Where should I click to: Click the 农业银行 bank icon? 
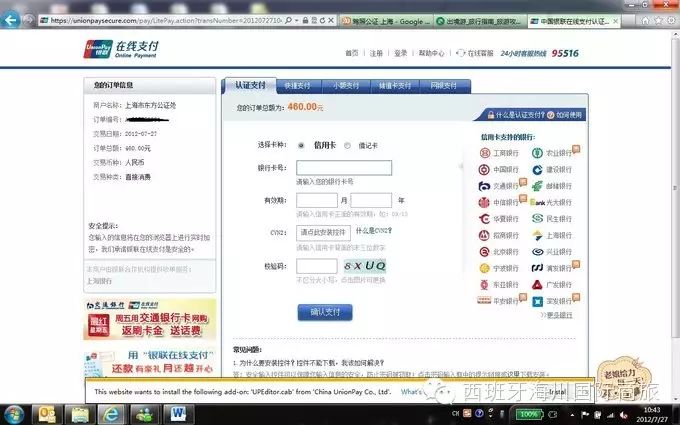(x=537, y=153)
